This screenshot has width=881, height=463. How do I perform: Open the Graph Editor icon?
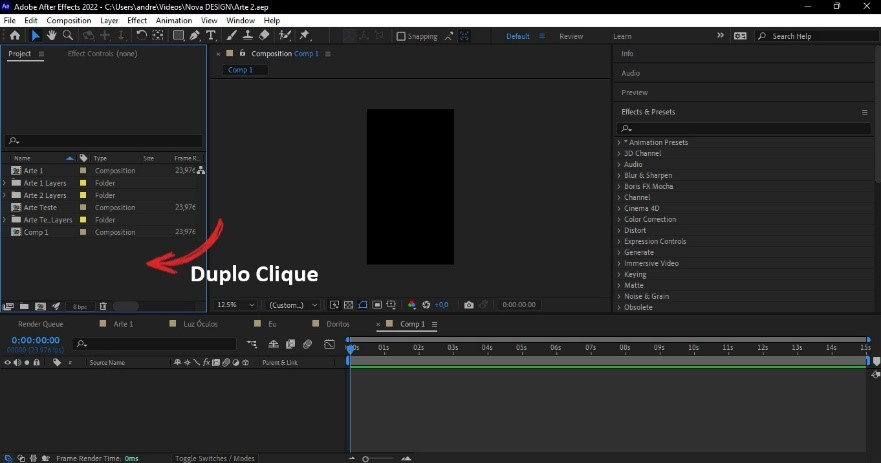click(329, 344)
